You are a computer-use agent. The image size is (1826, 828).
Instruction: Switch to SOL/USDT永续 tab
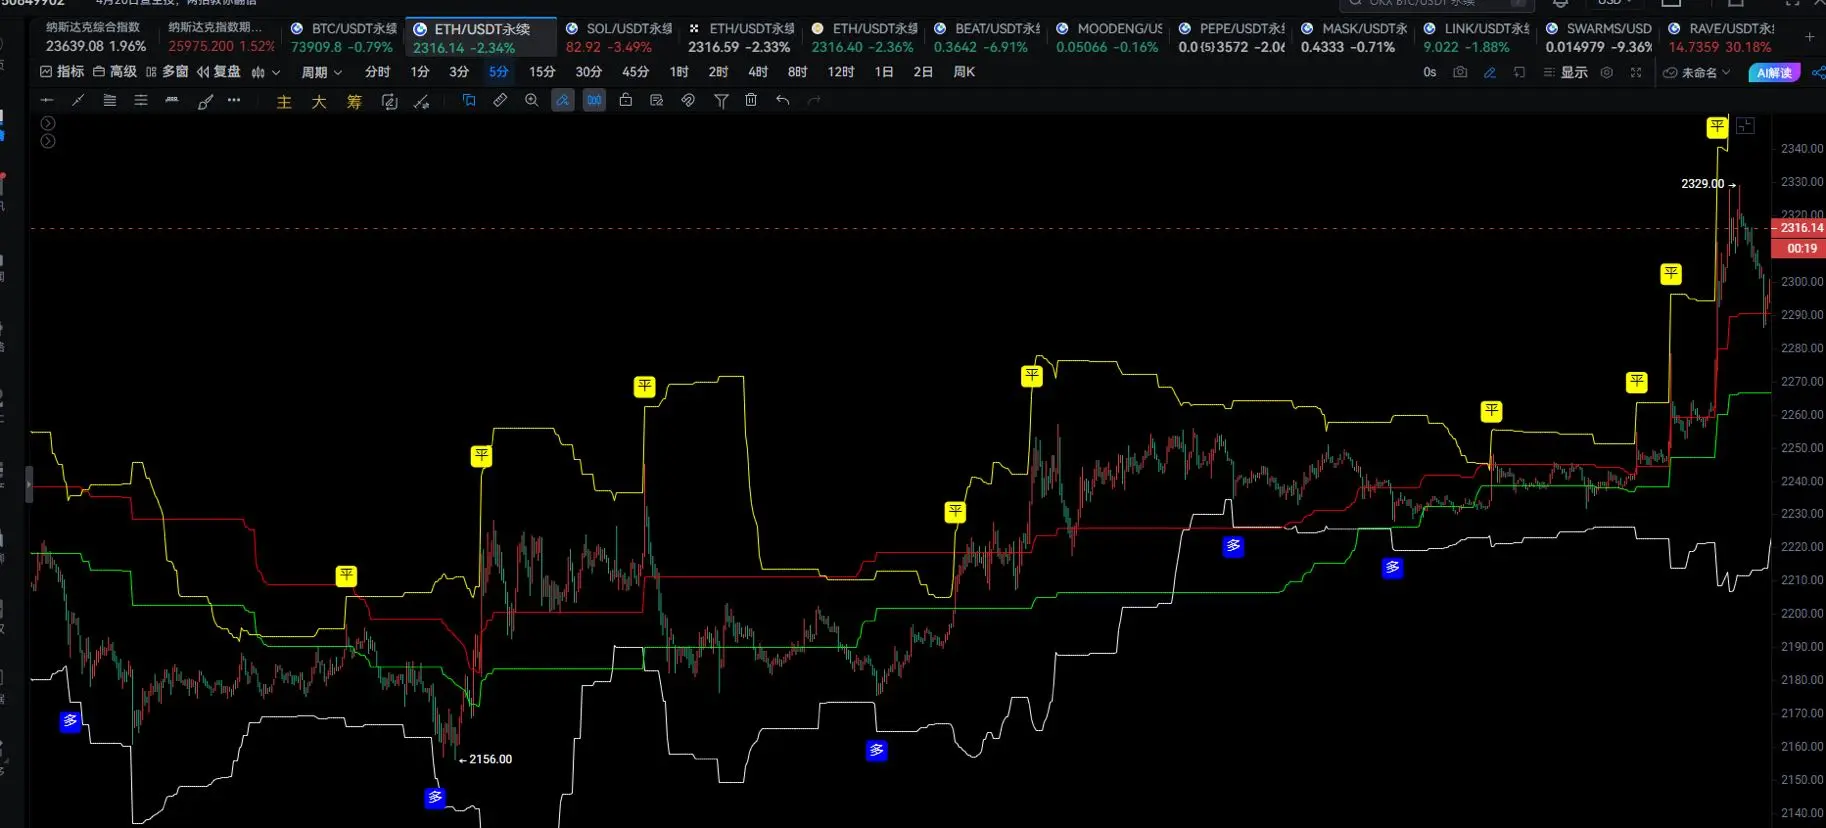pos(618,37)
